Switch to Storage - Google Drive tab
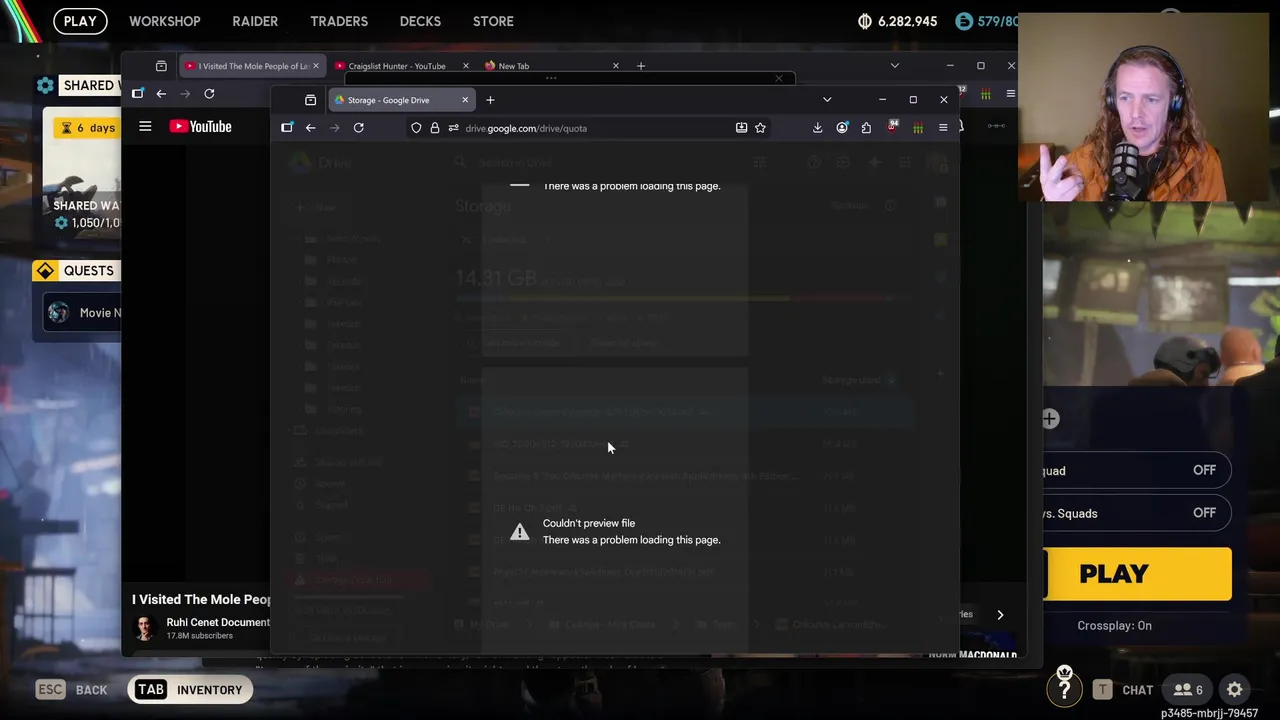 pyautogui.click(x=401, y=100)
